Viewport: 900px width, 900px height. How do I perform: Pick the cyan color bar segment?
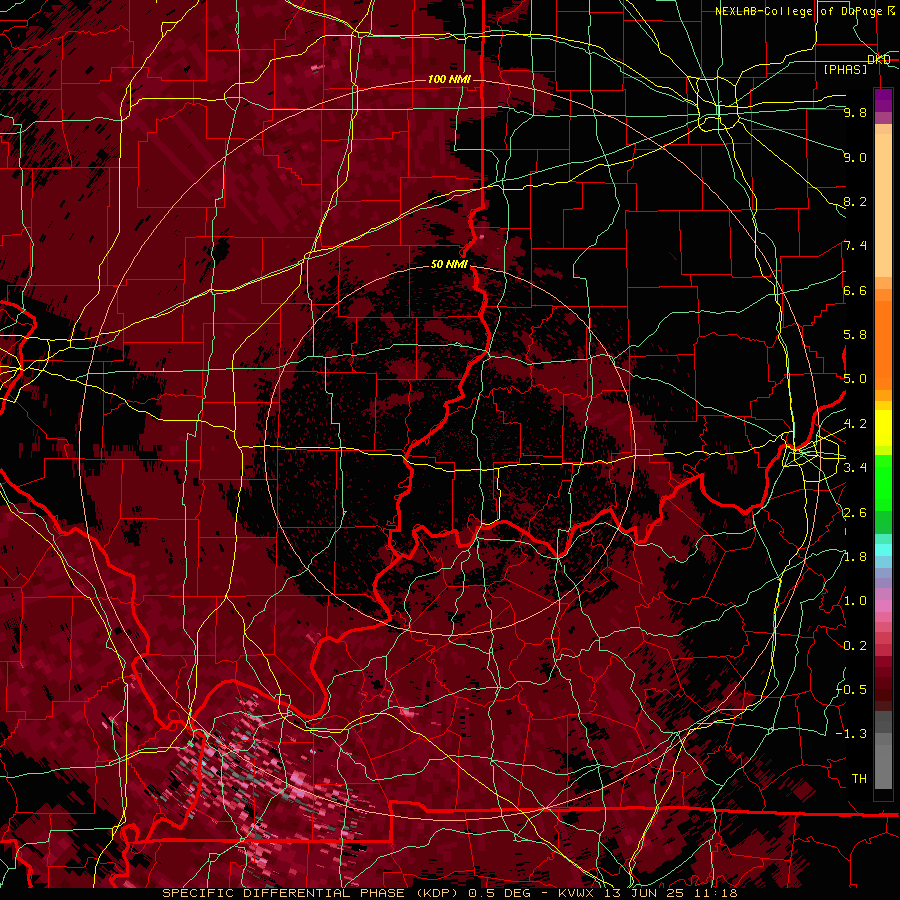pos(883,550)
